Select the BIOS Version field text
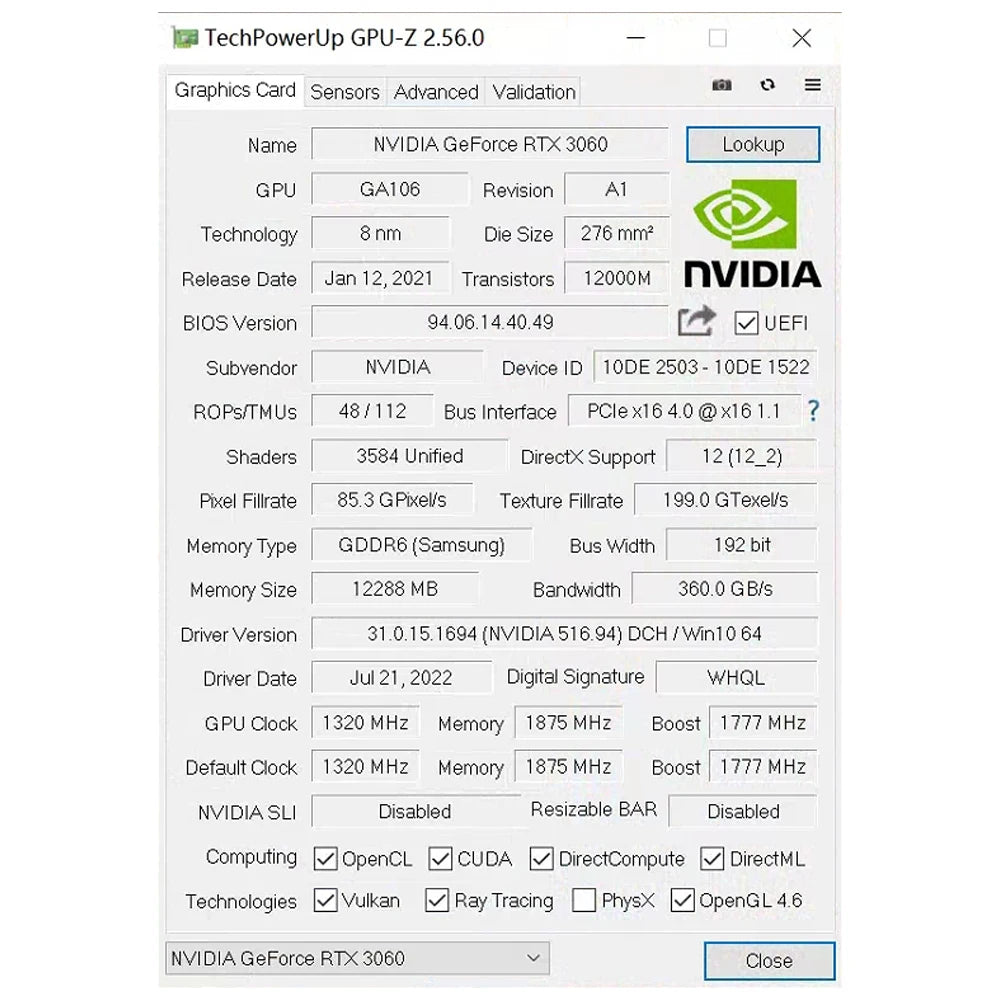 [x=489, y=322]
